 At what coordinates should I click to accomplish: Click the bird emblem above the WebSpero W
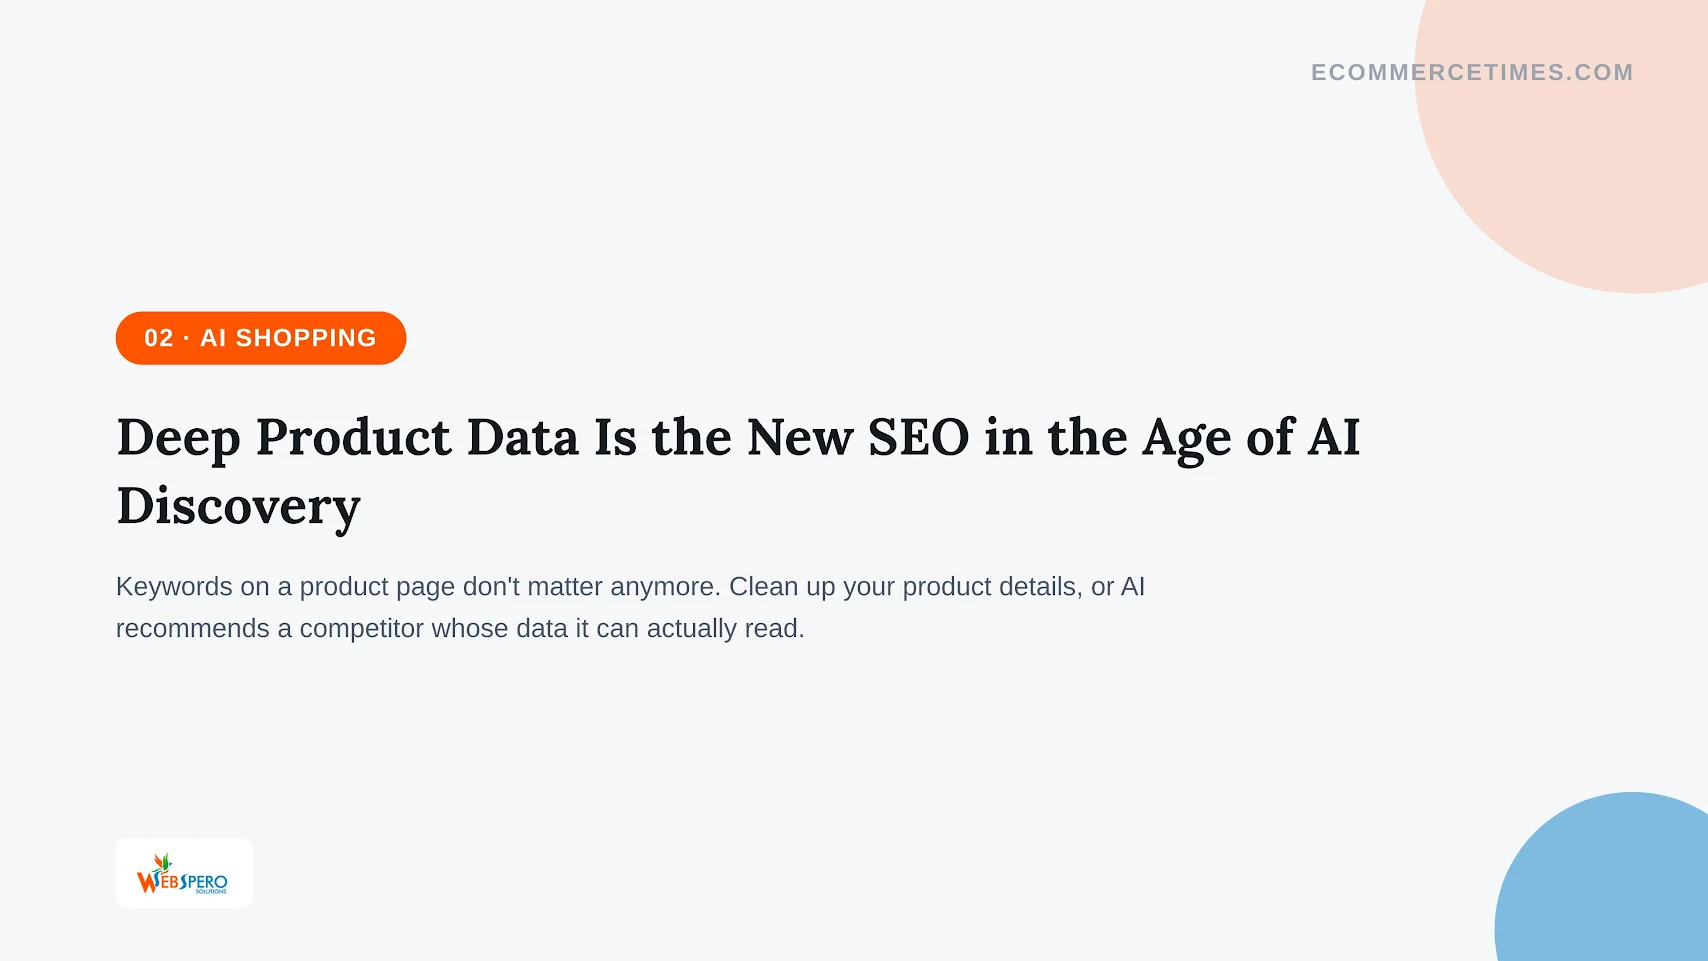pos(162,862)
